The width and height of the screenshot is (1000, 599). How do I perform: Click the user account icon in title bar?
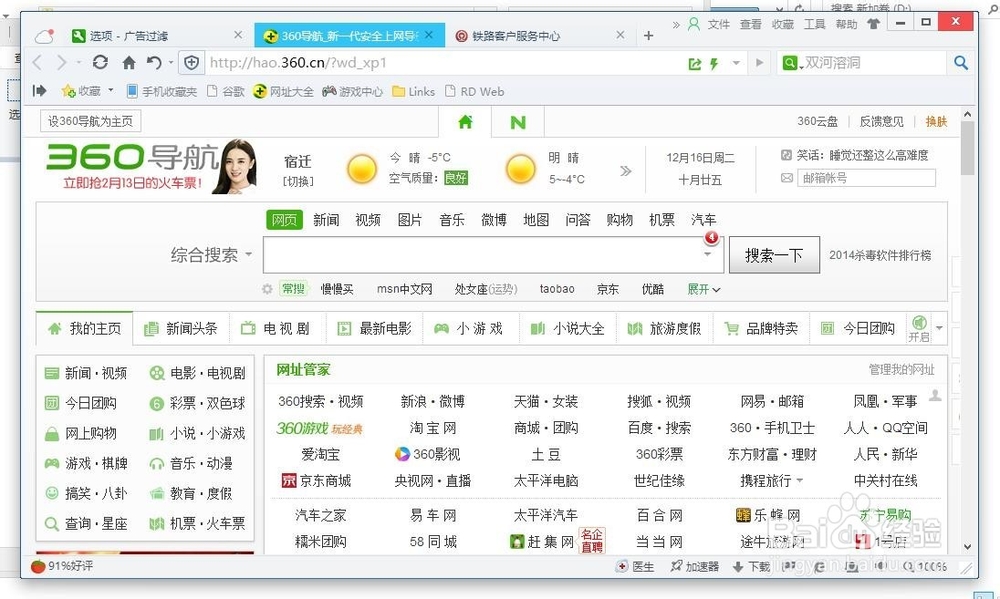694,24
